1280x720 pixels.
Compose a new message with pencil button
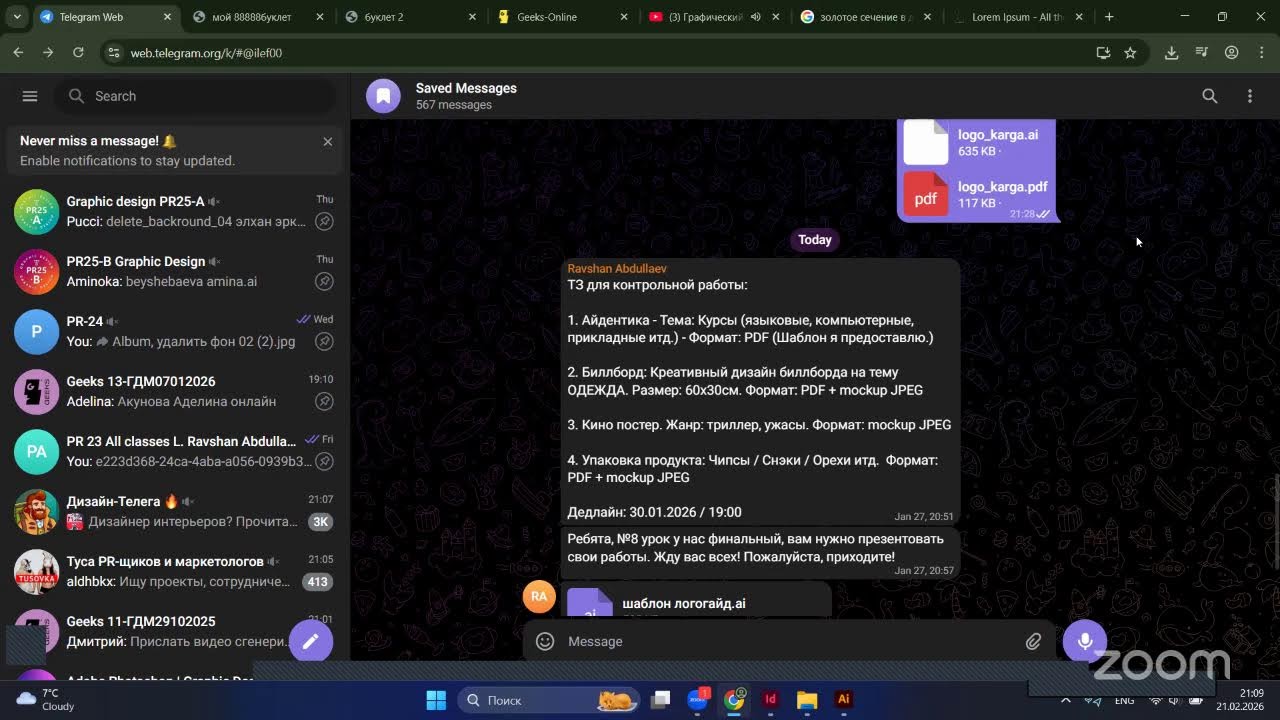311,641
